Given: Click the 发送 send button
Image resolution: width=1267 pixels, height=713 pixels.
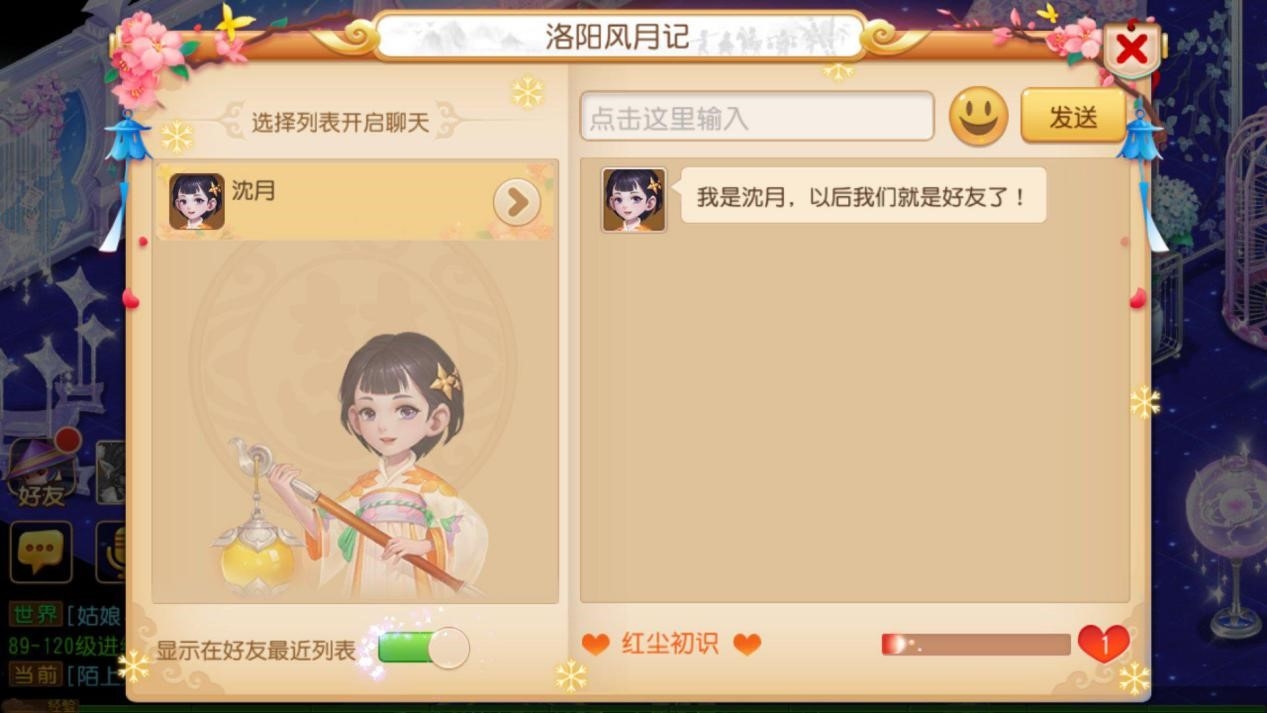Looking at the screenshot, I should tap(1073, 116).
